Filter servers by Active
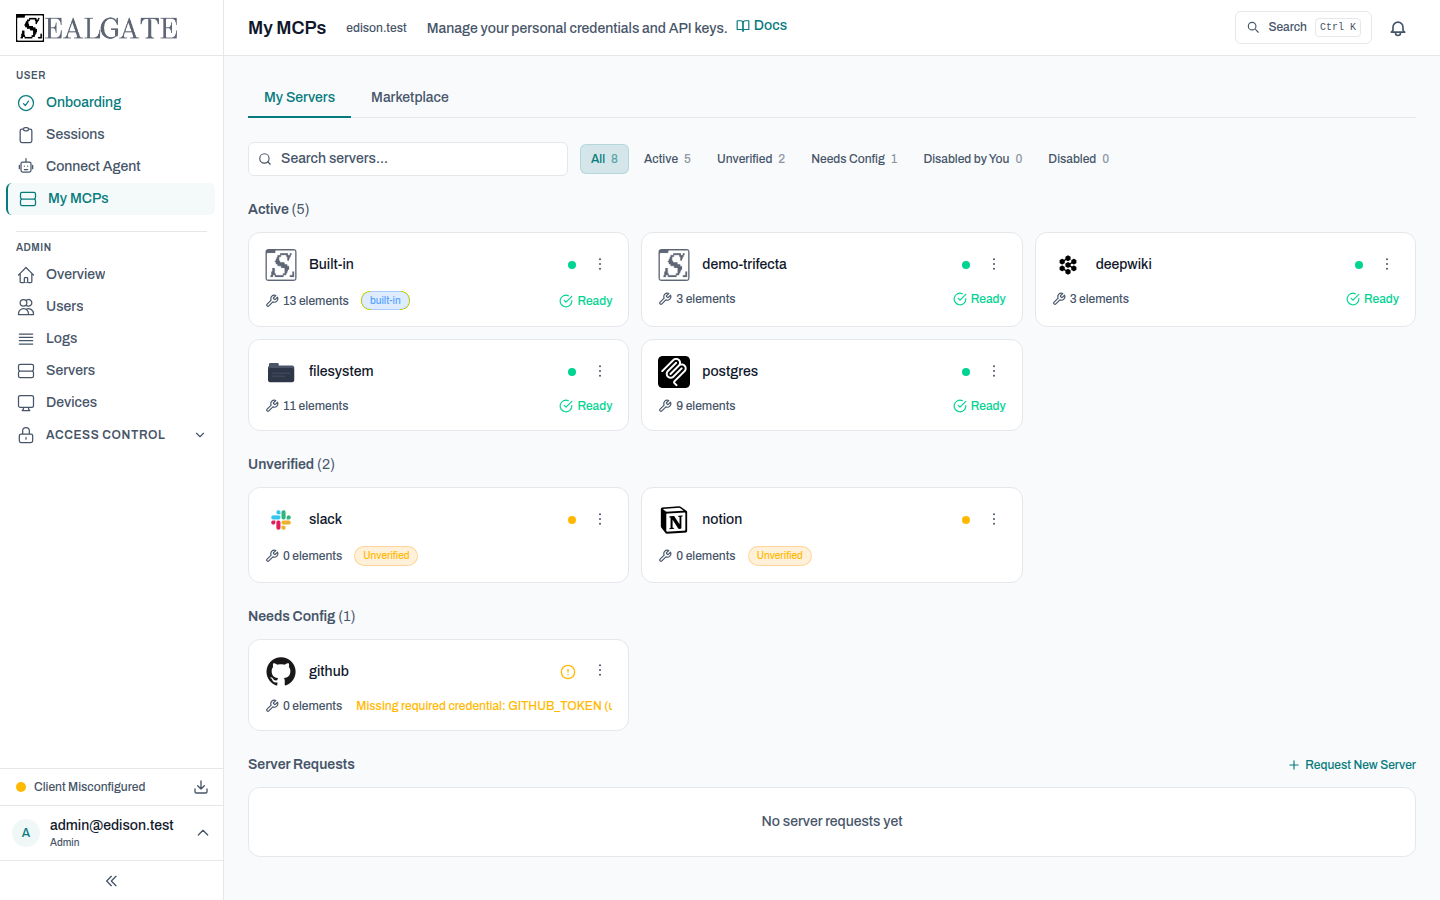The image size is (1440, 900). [667, 159]
